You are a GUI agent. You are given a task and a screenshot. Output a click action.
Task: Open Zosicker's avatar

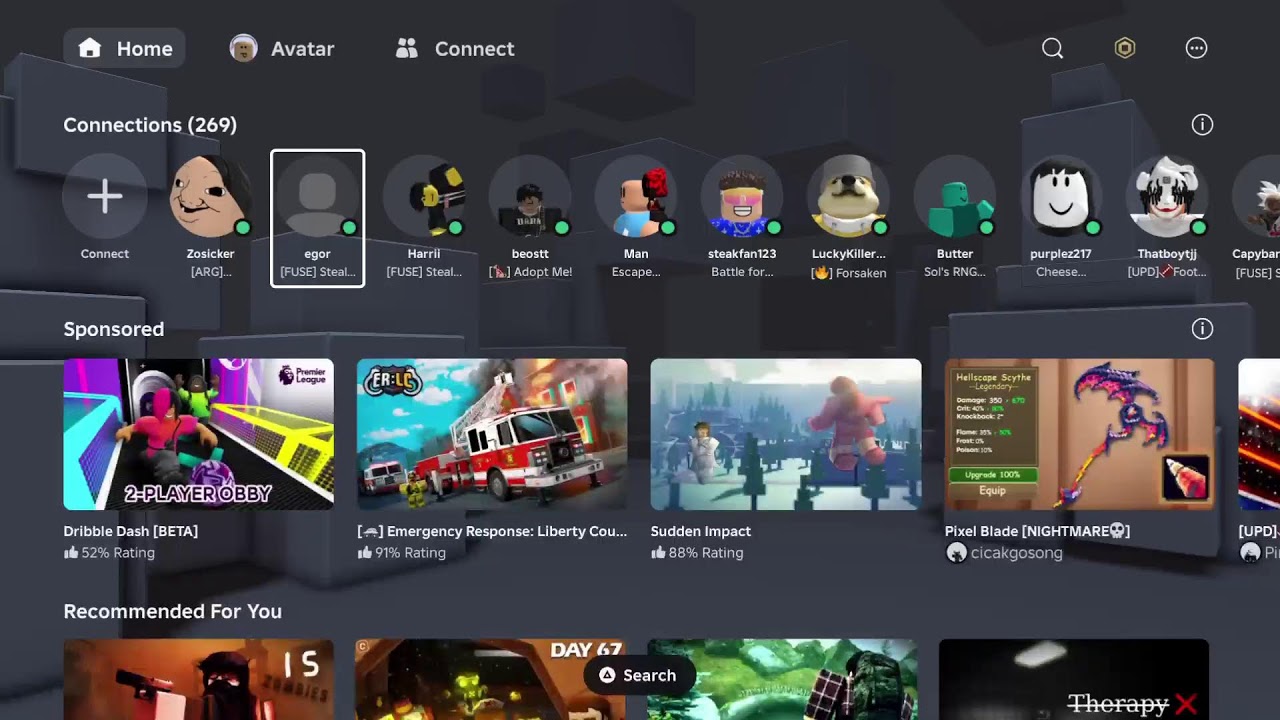coord(210,196)
